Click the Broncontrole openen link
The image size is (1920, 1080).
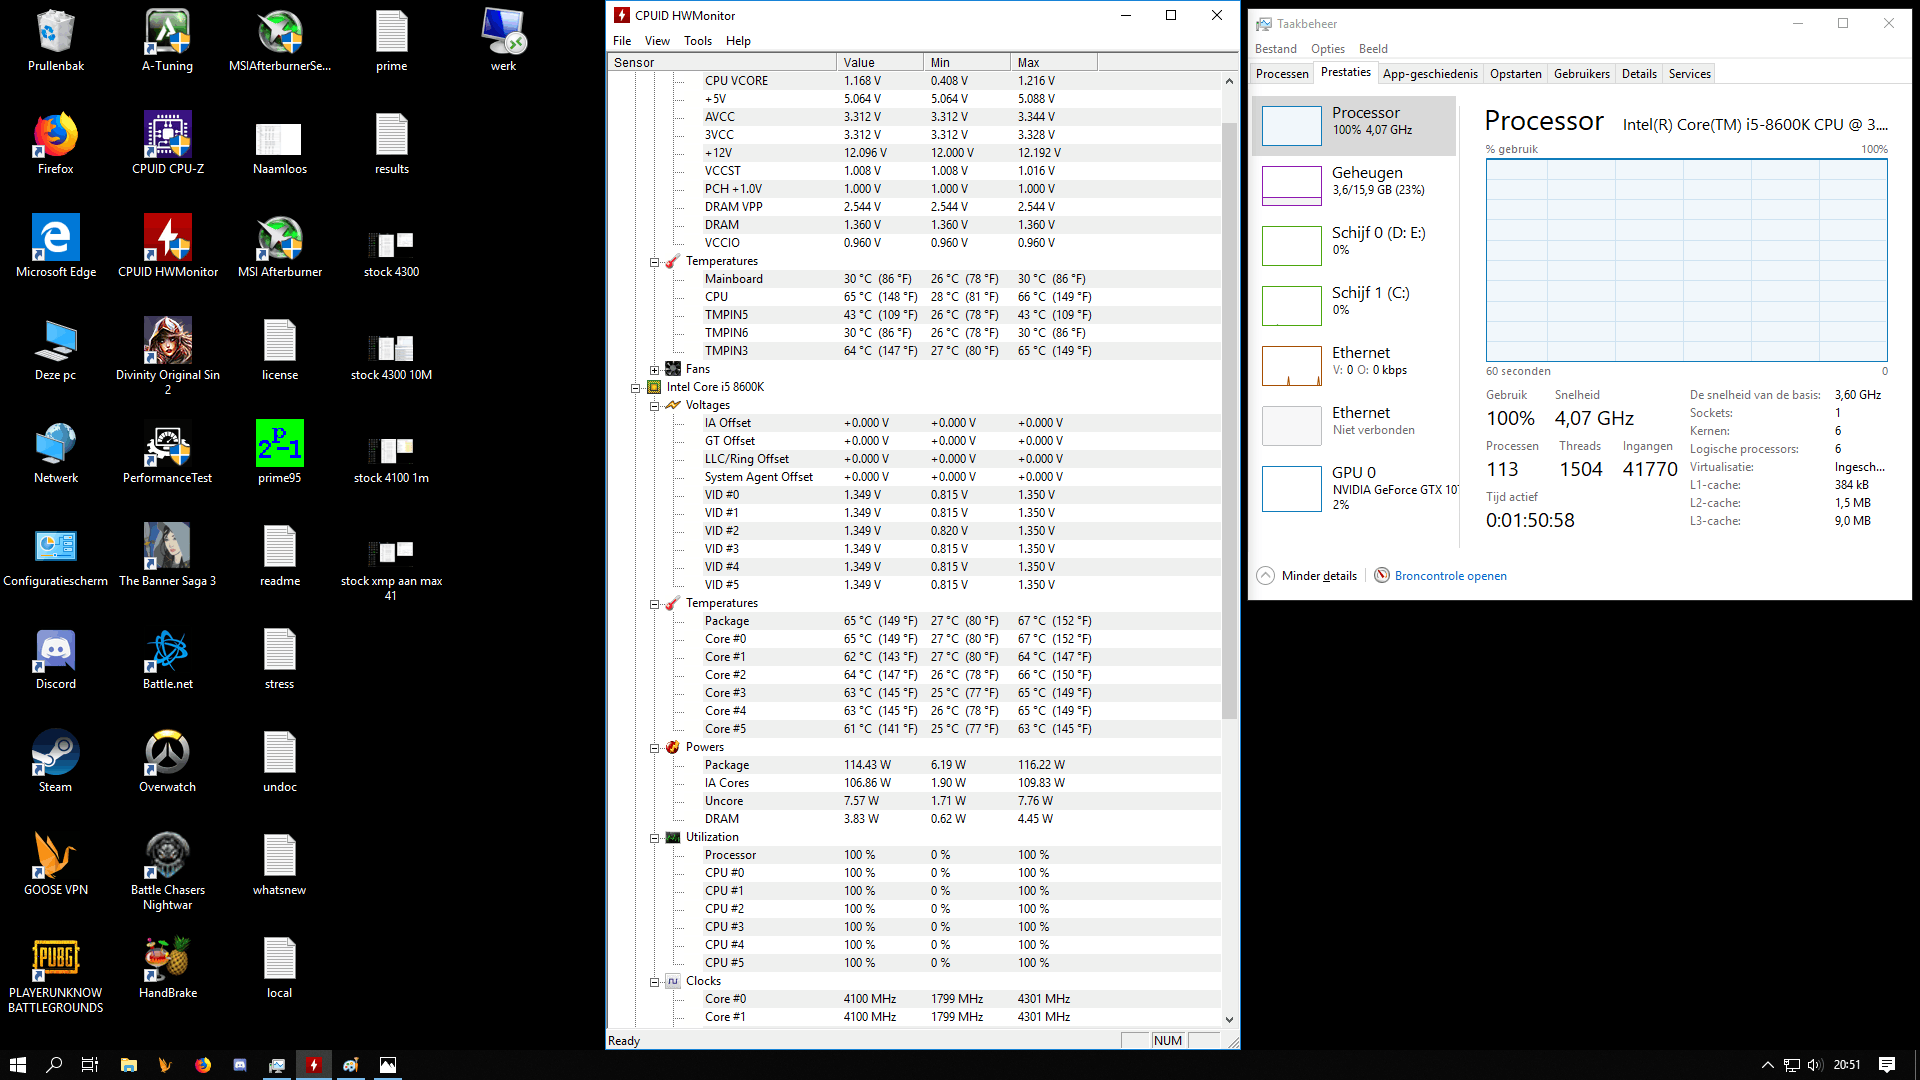pos(1450,576)
